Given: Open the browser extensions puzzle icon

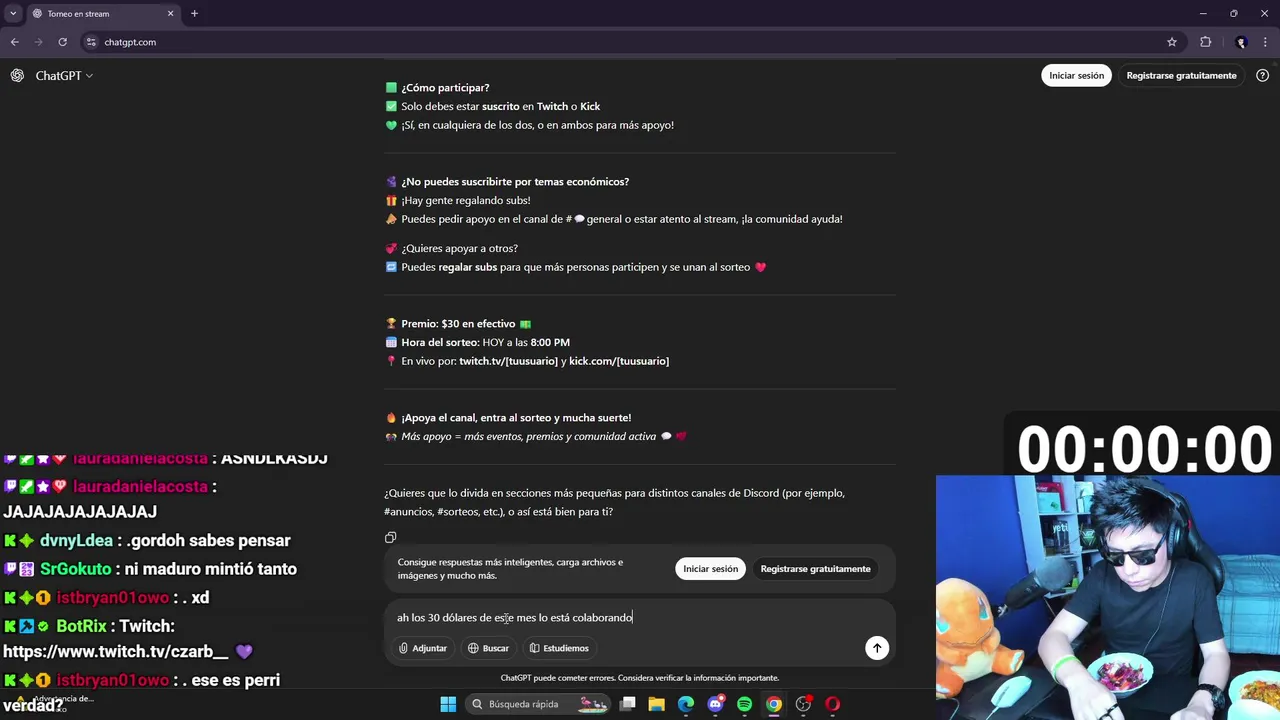Looking at the screenshot, I should coord(1205,42).
